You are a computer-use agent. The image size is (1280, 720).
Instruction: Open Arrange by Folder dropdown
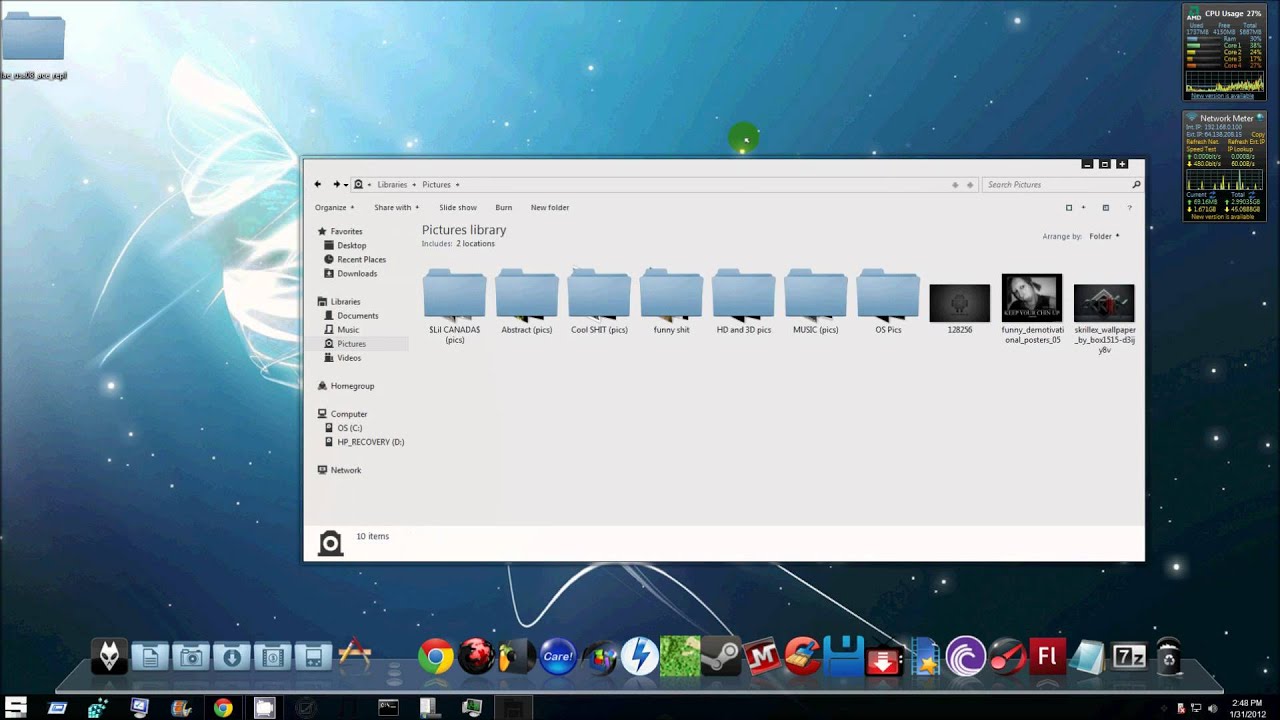pyautogui.click(x=1104, y=237)
